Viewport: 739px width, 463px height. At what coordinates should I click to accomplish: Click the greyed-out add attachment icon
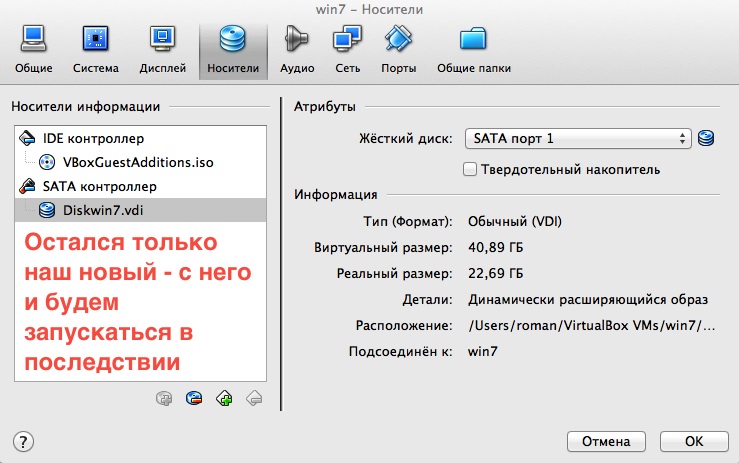coord(164,398)
